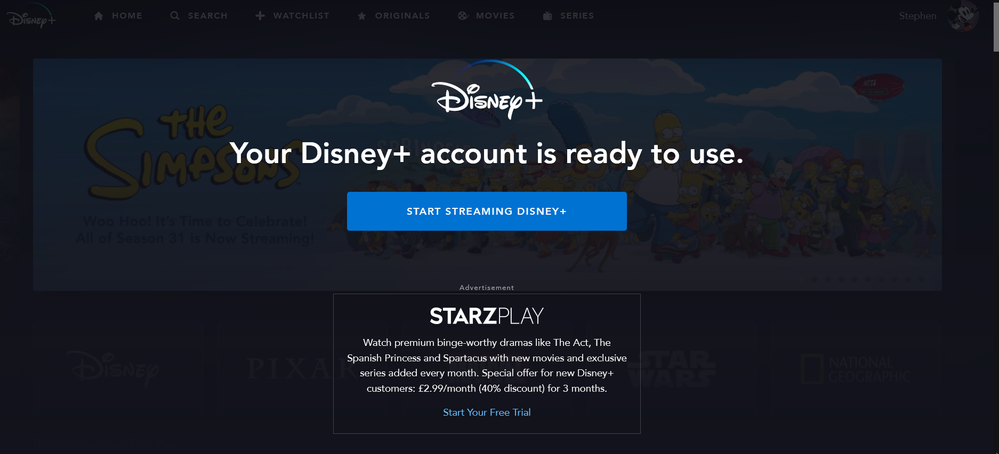Screen dimensions: 999x454
Task: Click Start Streaming Disney+ button
Action: 487,211
